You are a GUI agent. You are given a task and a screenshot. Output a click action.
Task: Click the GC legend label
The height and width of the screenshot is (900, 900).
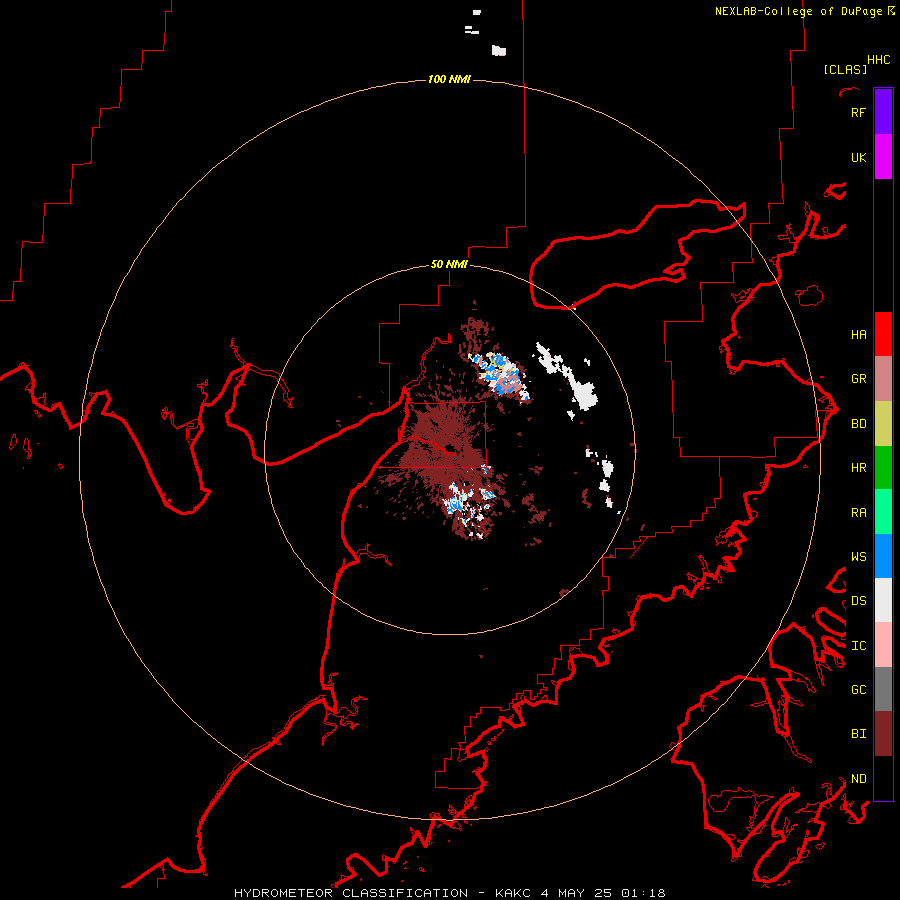click(858, 690)
